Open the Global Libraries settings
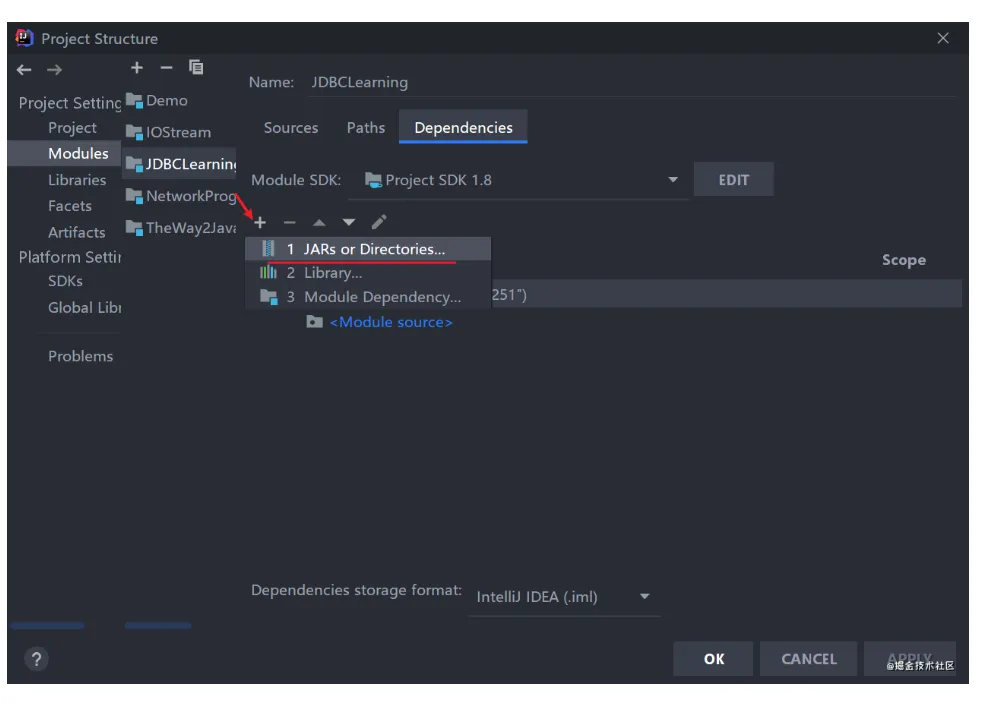Viewport: 985px width, 708px height. pyautogui.click(x=84, y=308)
